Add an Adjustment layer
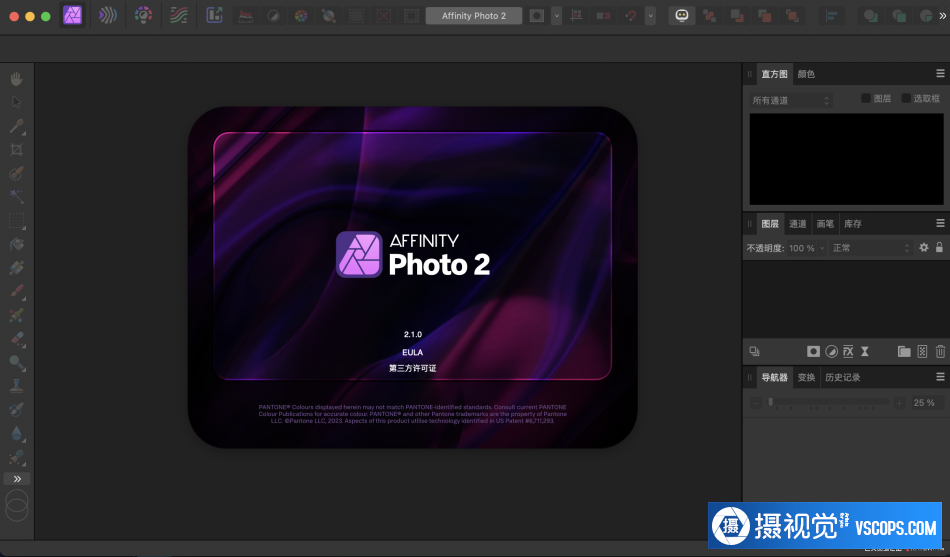Image resolution: width=950 pixels, height=557 pixels. 832,351
